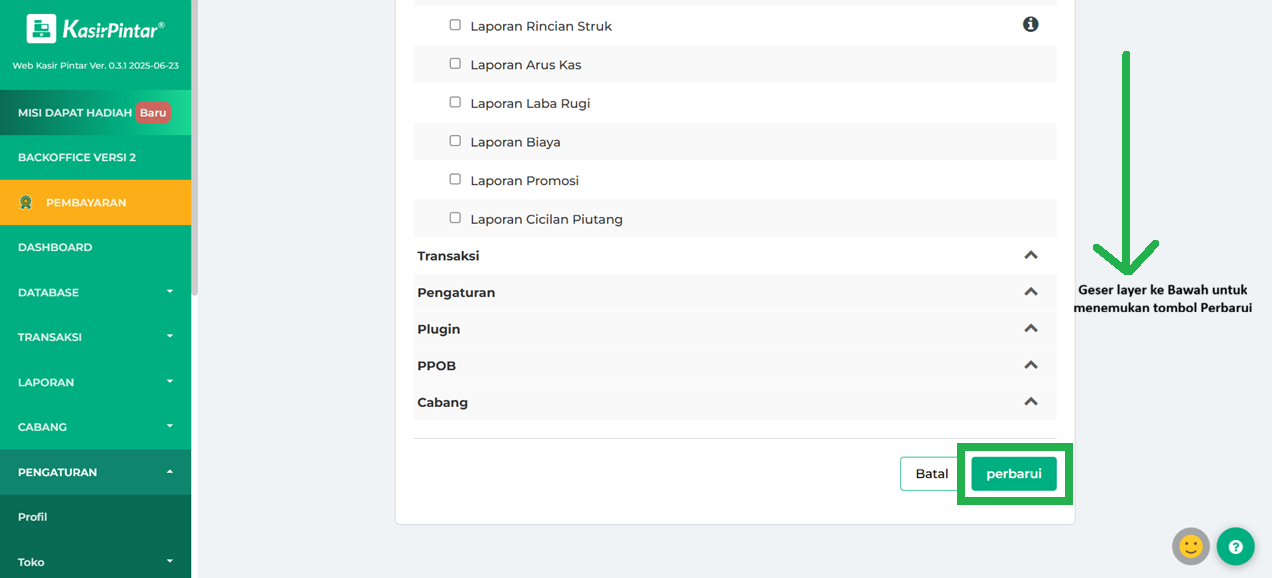Expand the Transaksi permissions section chevron
Screen dimensions: 1272x578
1031,255
